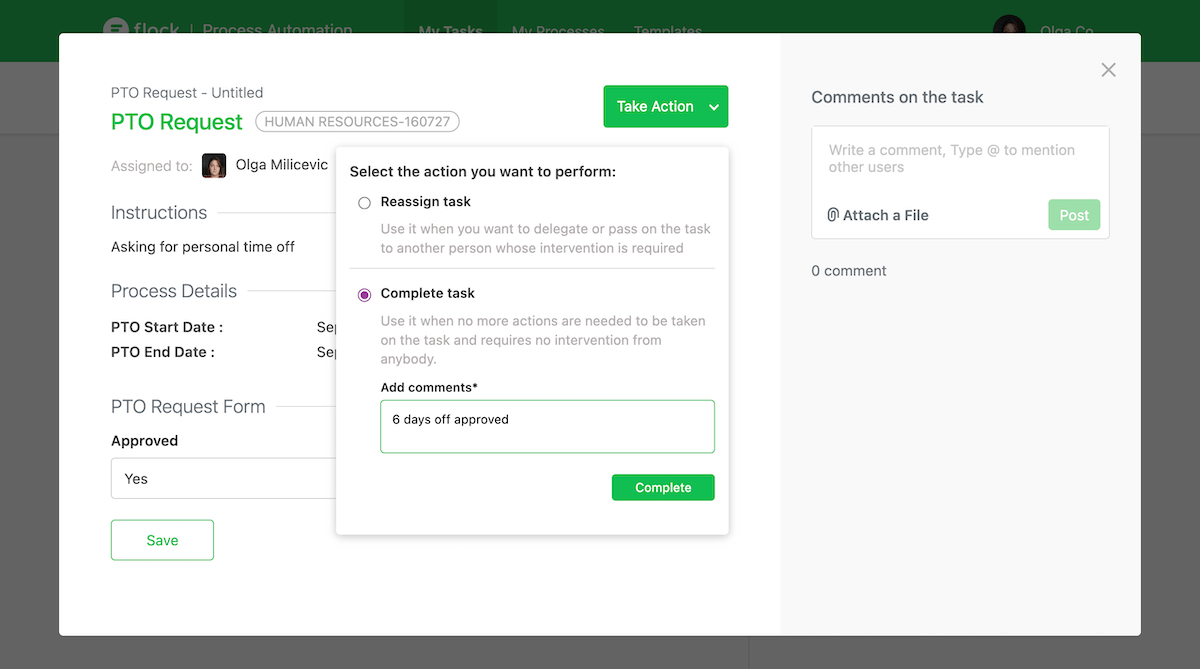Screen dimensions: 1200x669
Task: Post the comment with Post button
Action: (1074, 215)
